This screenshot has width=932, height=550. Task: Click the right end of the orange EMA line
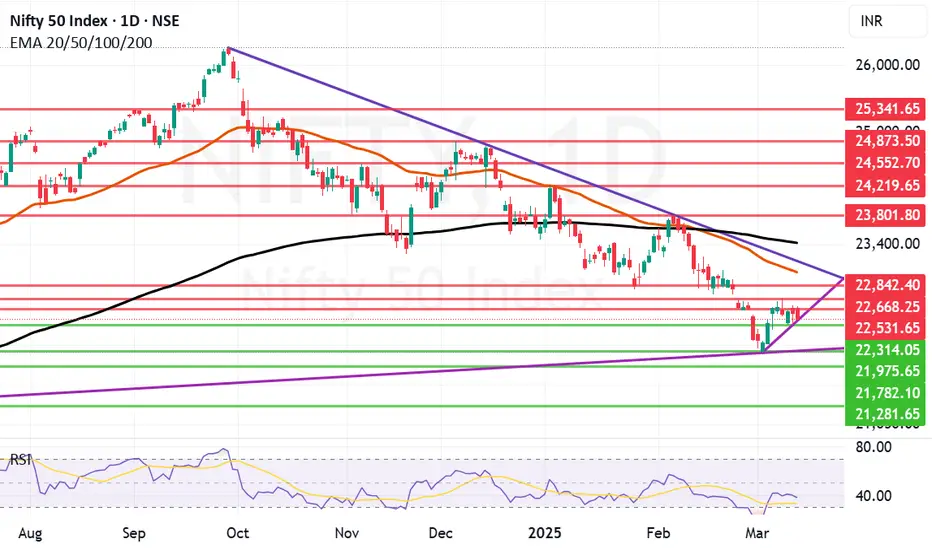click(796, 272)
